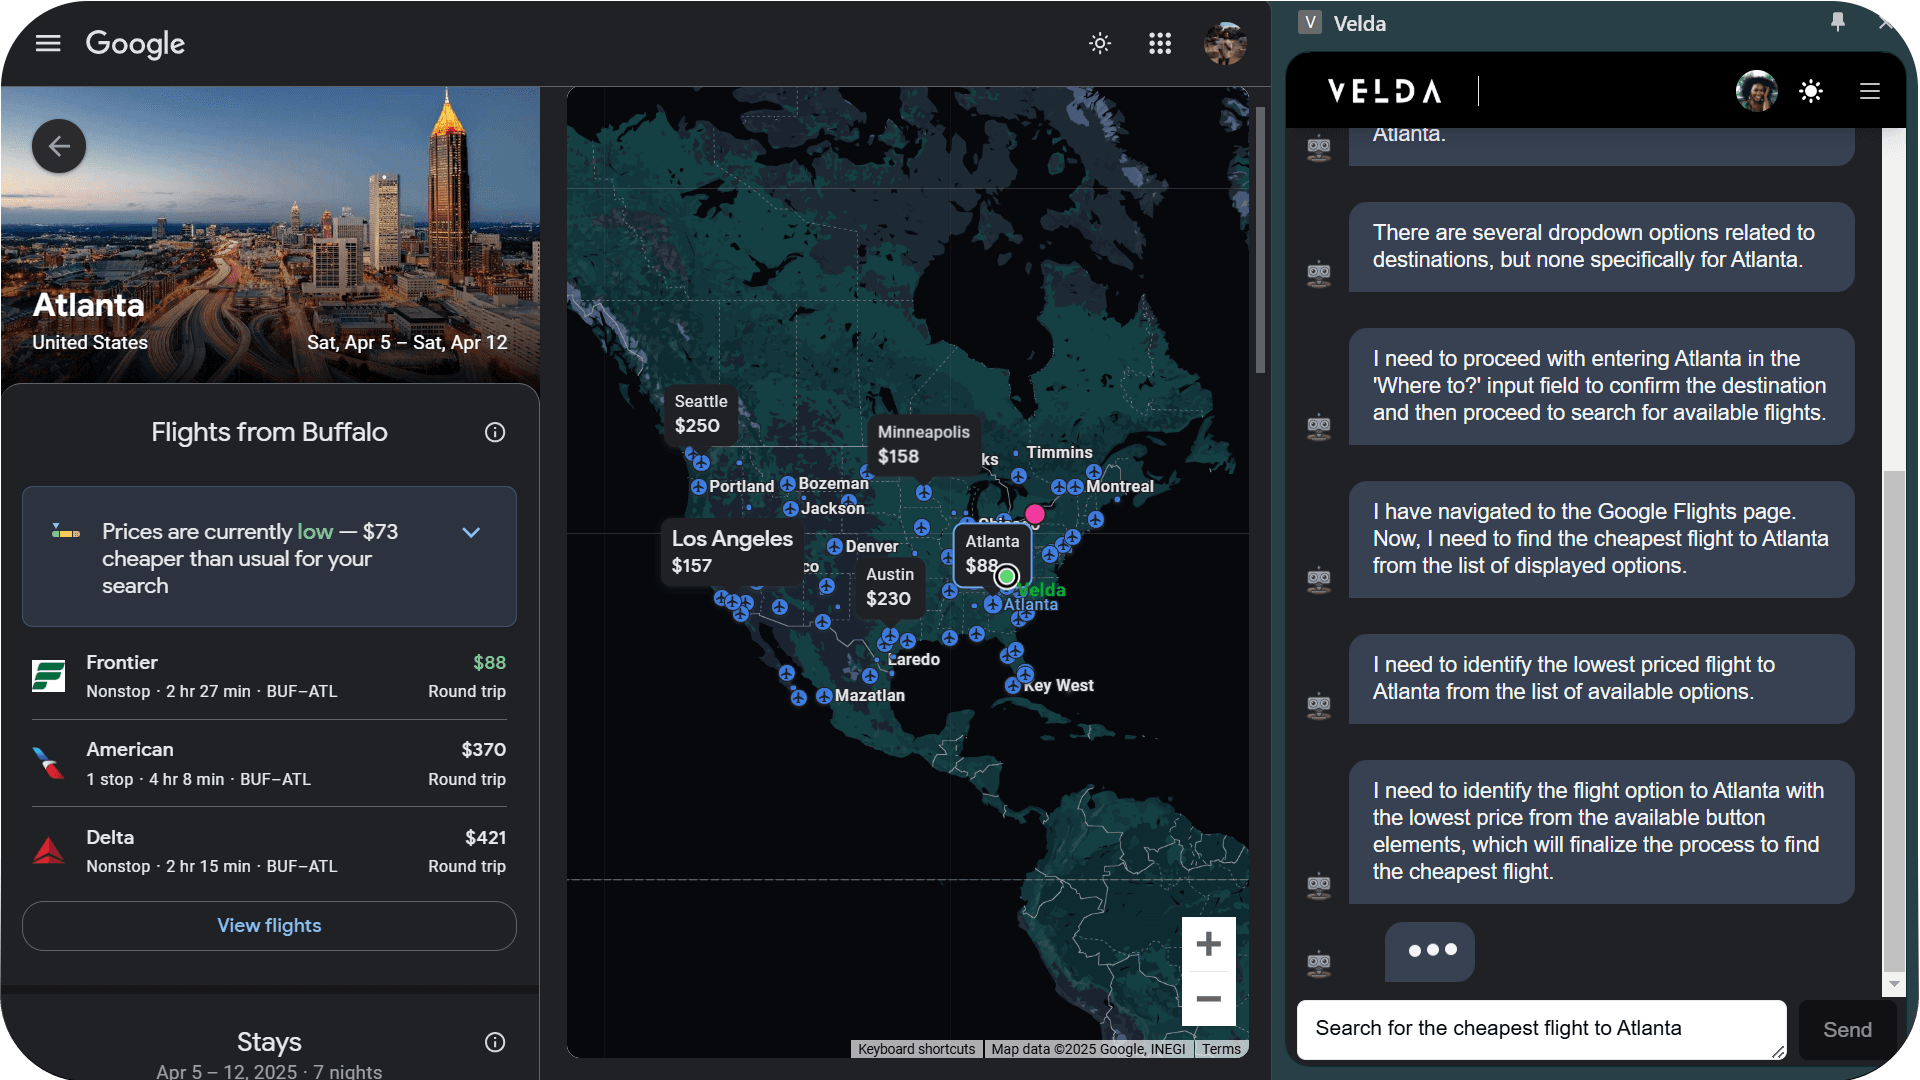Click the VELDA logo in the panel
This screenshot has width=1920, height=1080.
click(x=1385, y=92)
